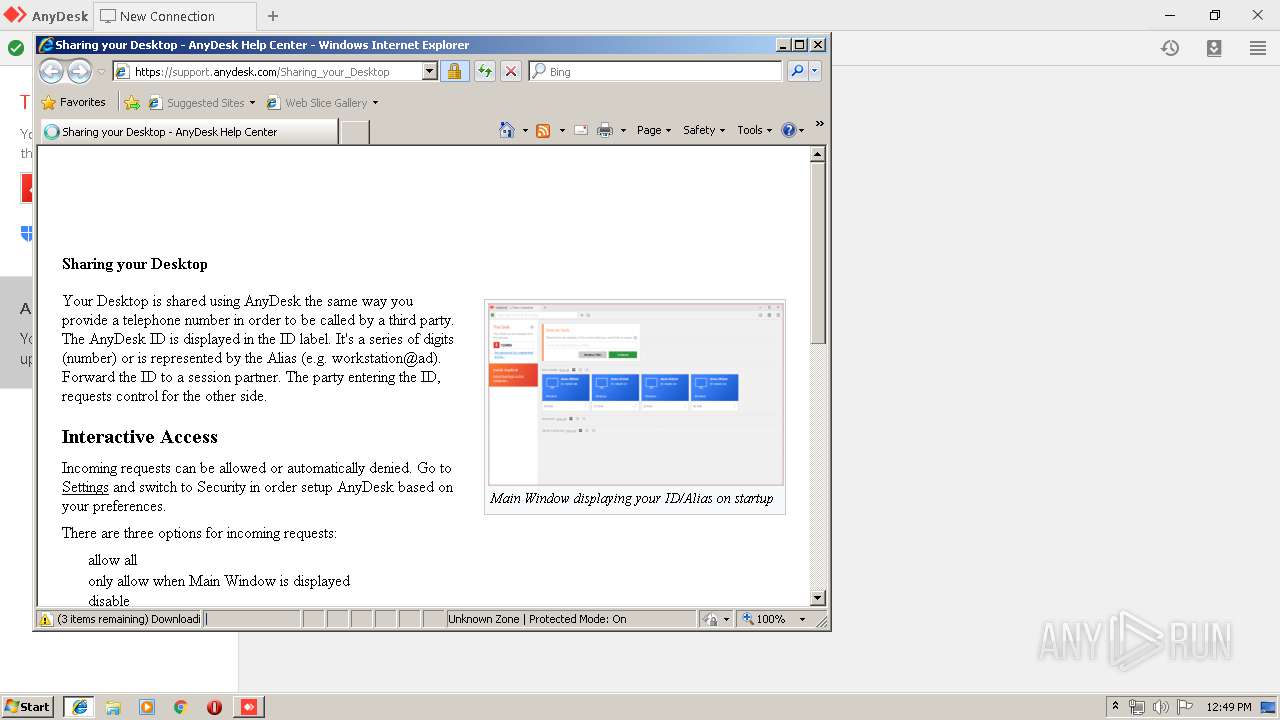Switch to AnyDesk taskbar button

pos(249,707)
